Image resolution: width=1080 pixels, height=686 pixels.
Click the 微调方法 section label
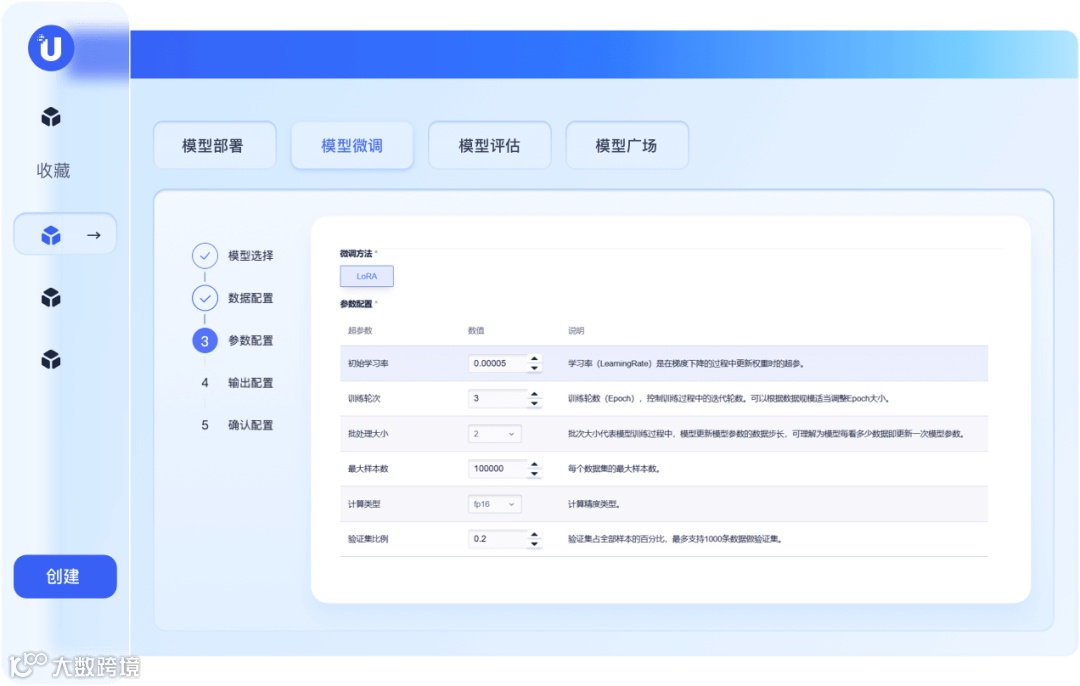click(356, 253)
